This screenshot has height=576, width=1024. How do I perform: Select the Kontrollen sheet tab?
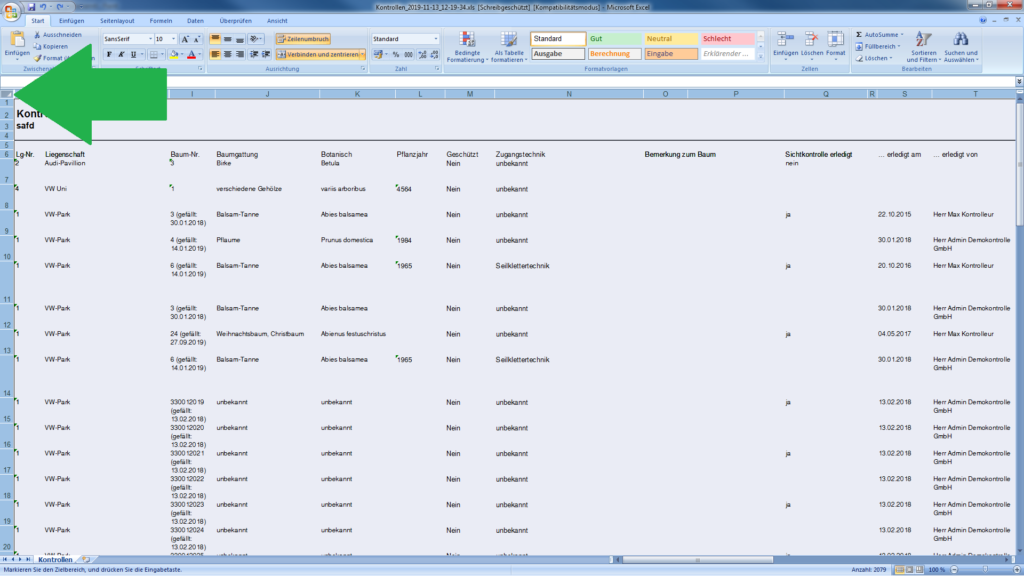click(x=55, y=559)
